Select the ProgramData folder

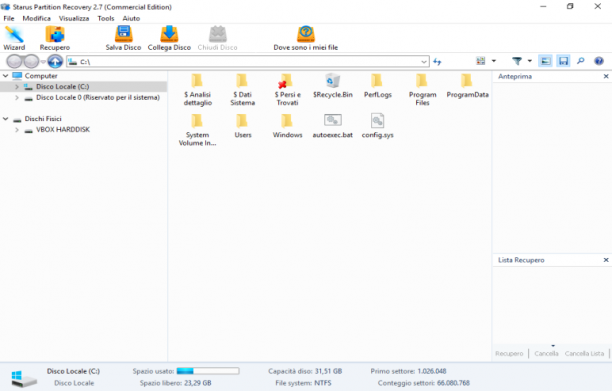tap(467, 86)
